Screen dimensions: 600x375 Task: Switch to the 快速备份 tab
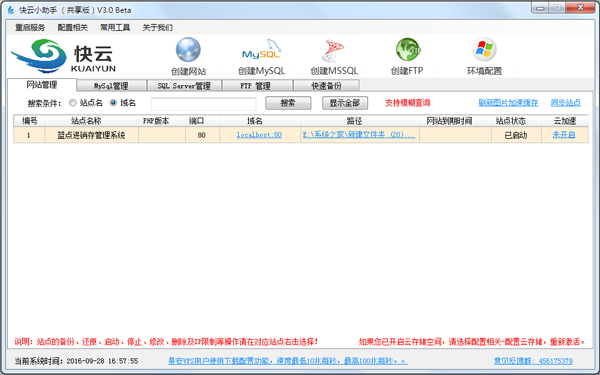[x=326, y=86]
